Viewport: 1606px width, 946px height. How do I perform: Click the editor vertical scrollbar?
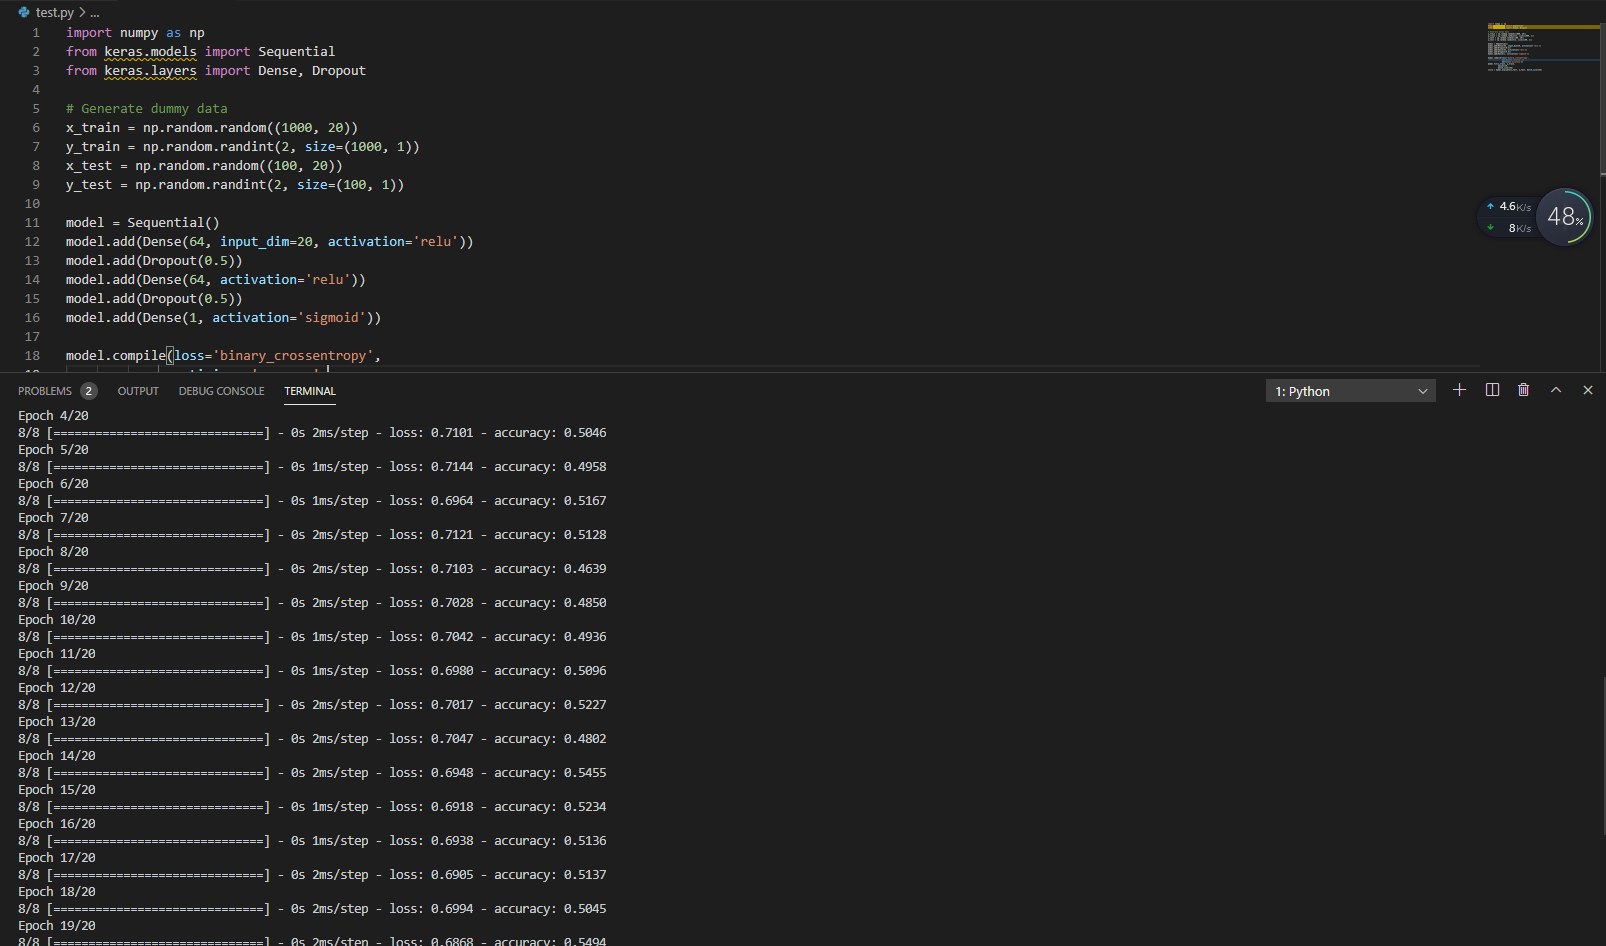point(1602,98)
